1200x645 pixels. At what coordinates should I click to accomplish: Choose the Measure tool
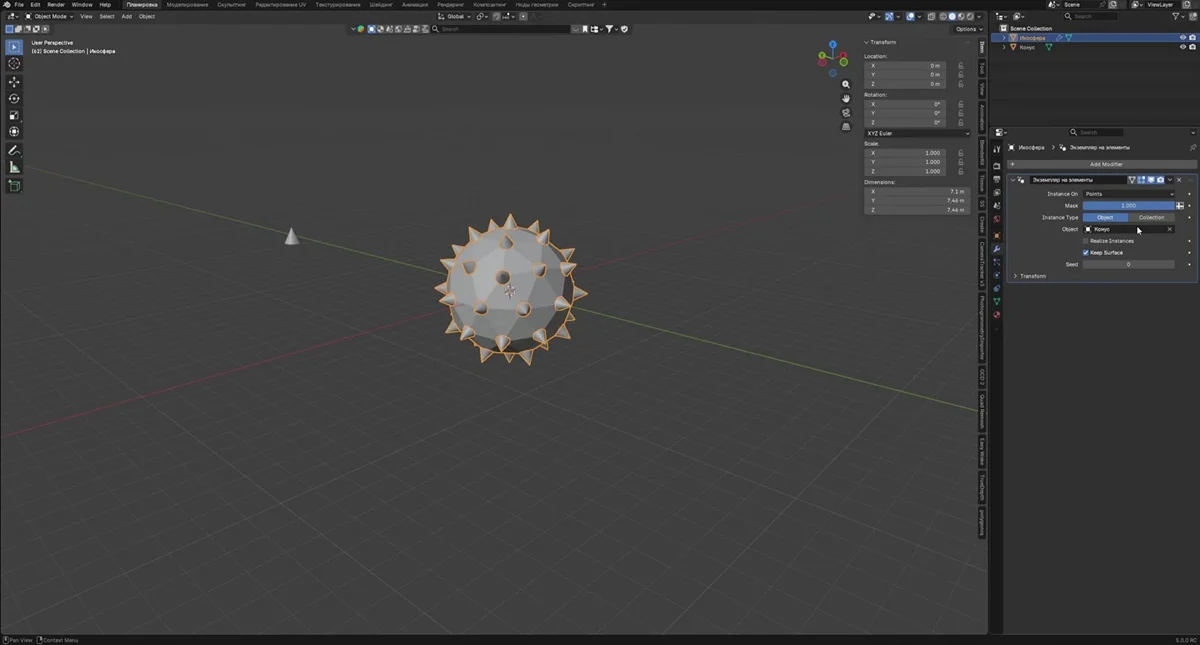[x=14, y=167]
